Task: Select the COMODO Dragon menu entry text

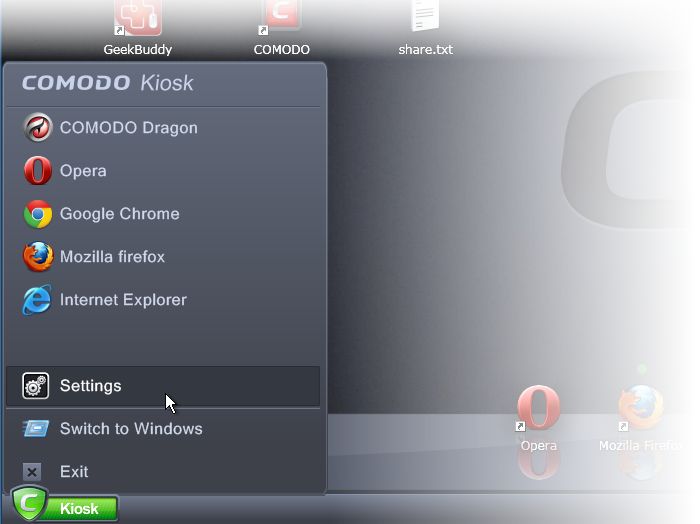Action: pyautogui.click(x=129, y=128)
